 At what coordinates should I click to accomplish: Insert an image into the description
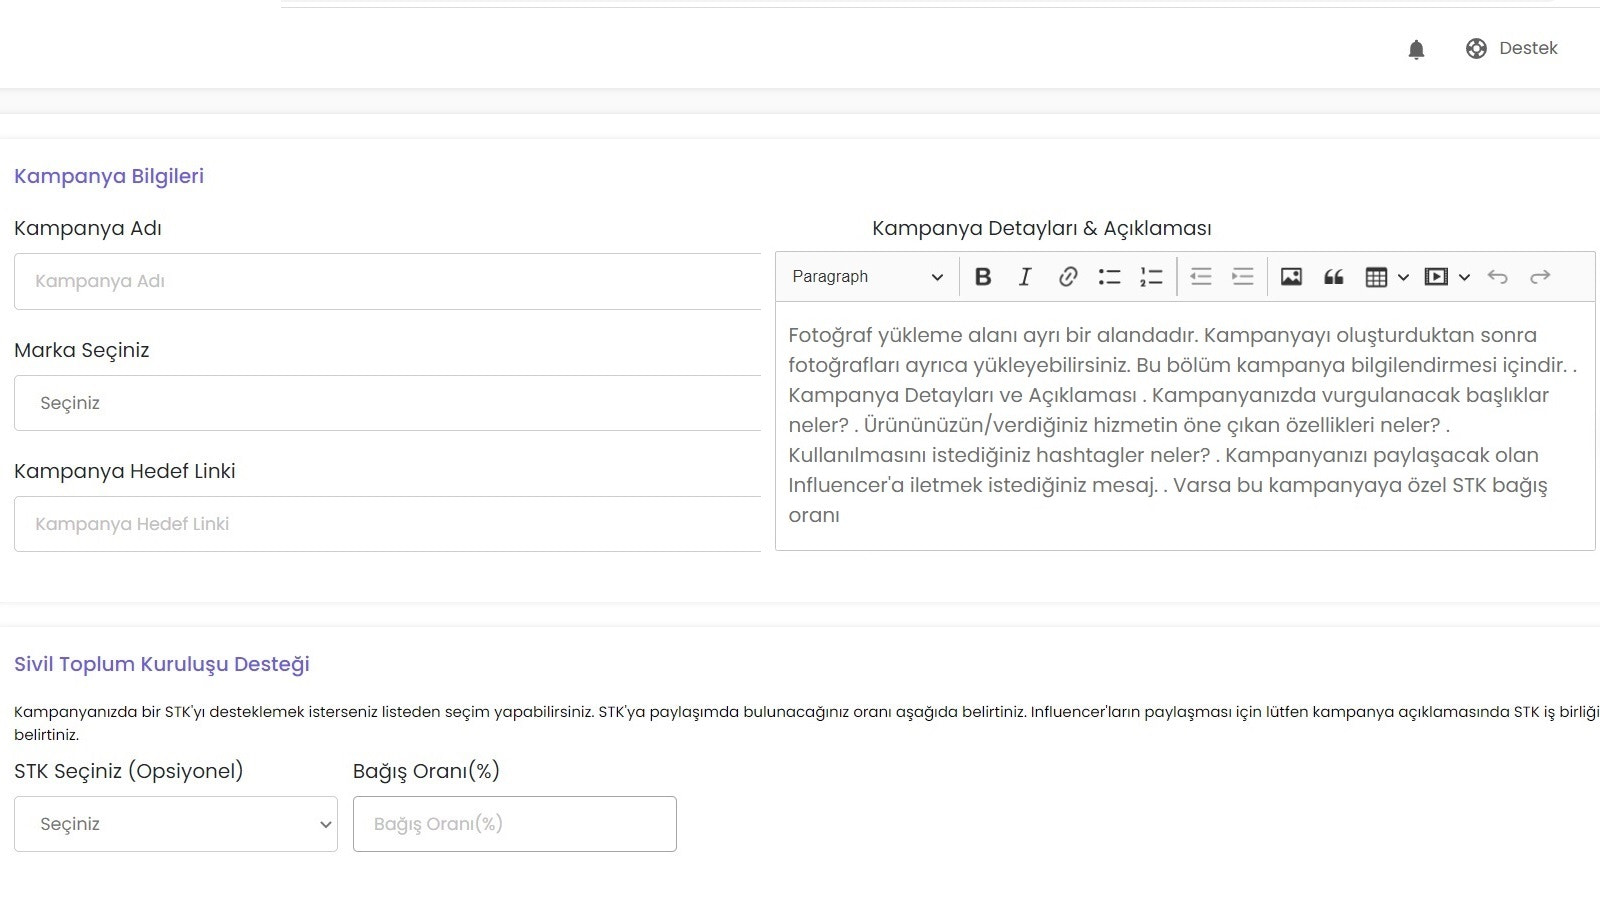pos(1291,277)
